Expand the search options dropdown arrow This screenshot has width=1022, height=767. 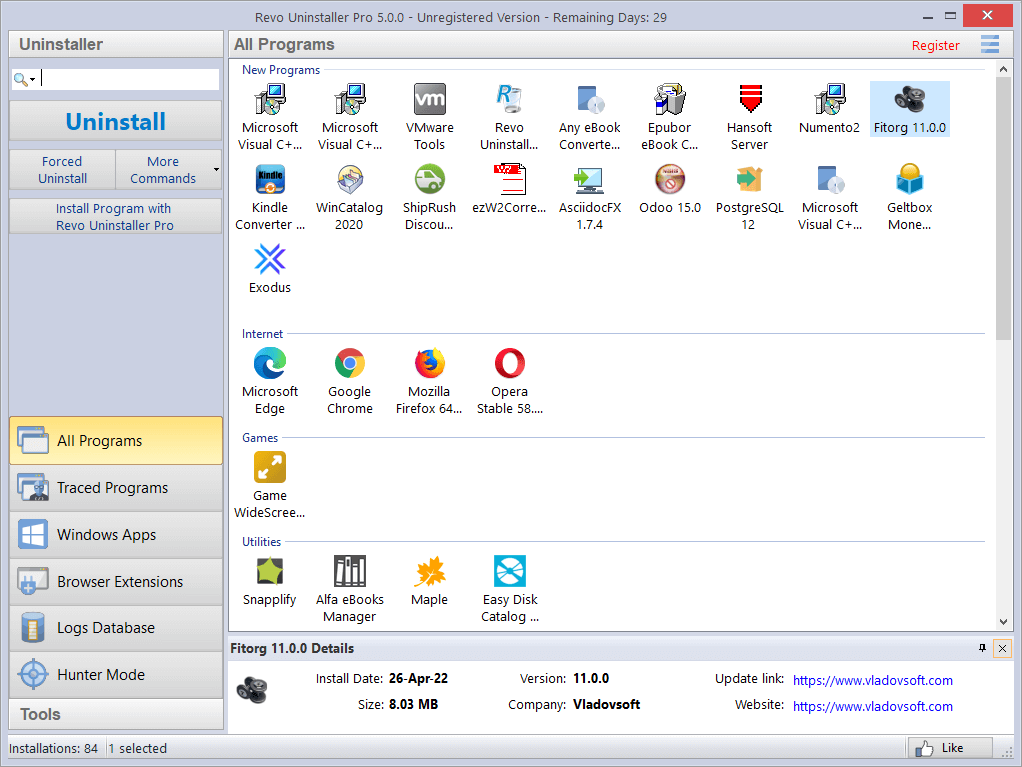click(x=33, y=80)
